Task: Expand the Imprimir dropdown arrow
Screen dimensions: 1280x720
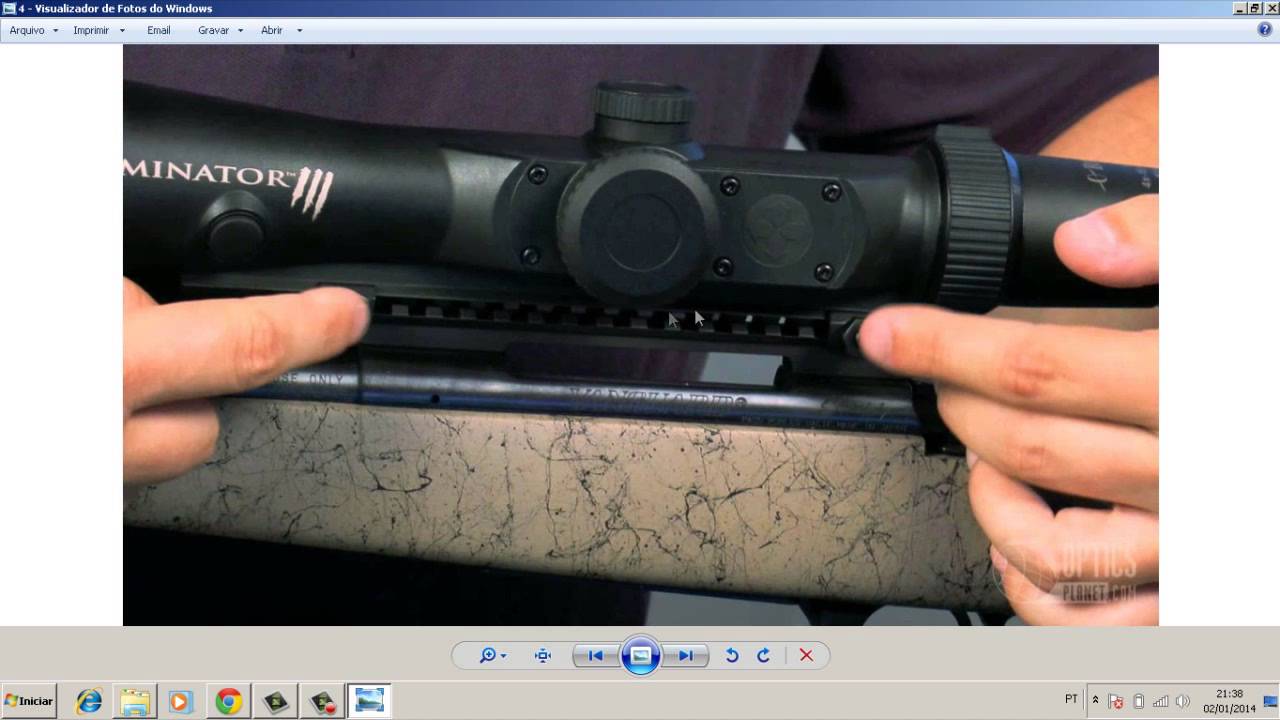Action: pyautogui.click(x=122, y=30)
